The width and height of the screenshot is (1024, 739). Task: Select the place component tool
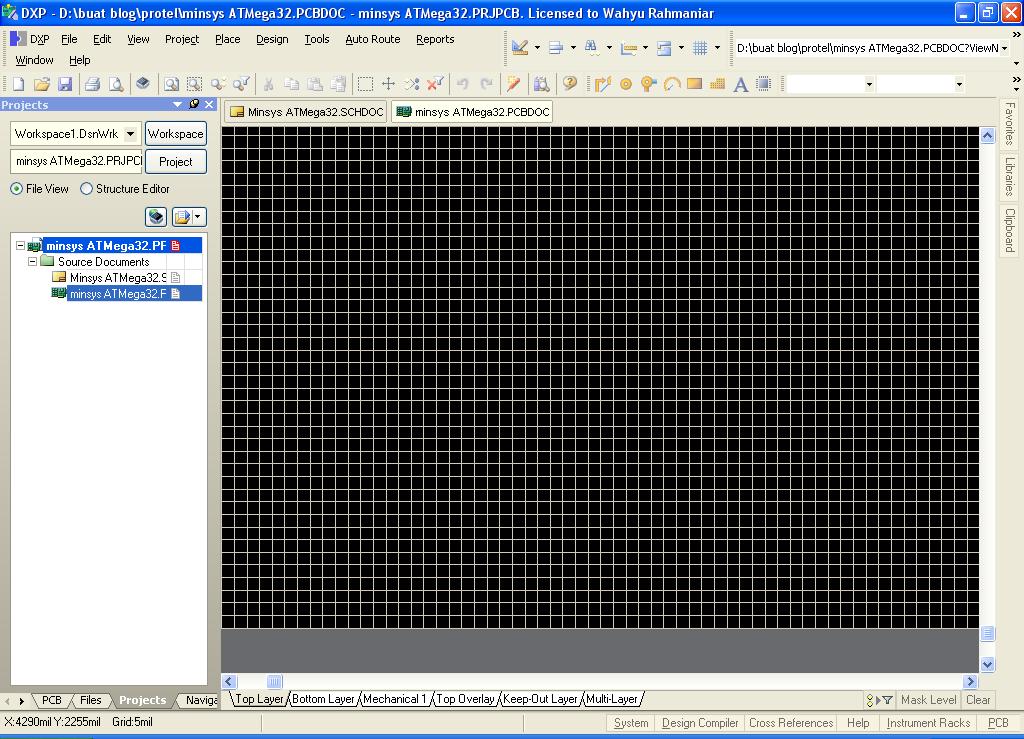tap(762, 83)
